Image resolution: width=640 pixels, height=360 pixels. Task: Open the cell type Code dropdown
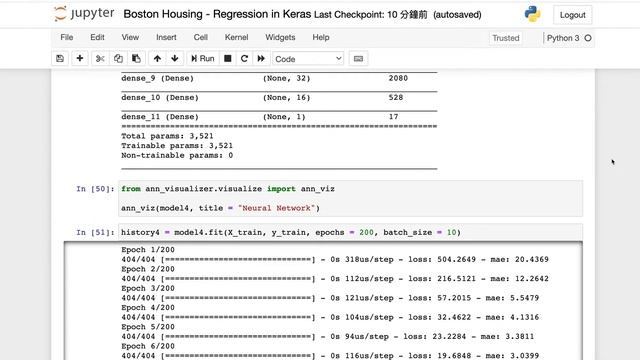click(x=308, y=59)
